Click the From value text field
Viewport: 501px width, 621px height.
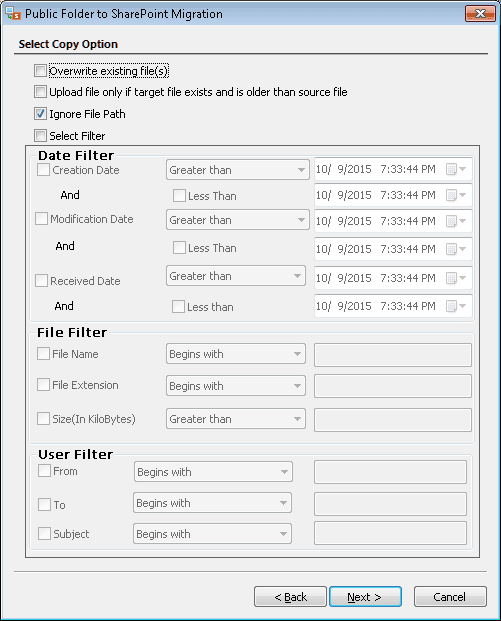(391, 472)
